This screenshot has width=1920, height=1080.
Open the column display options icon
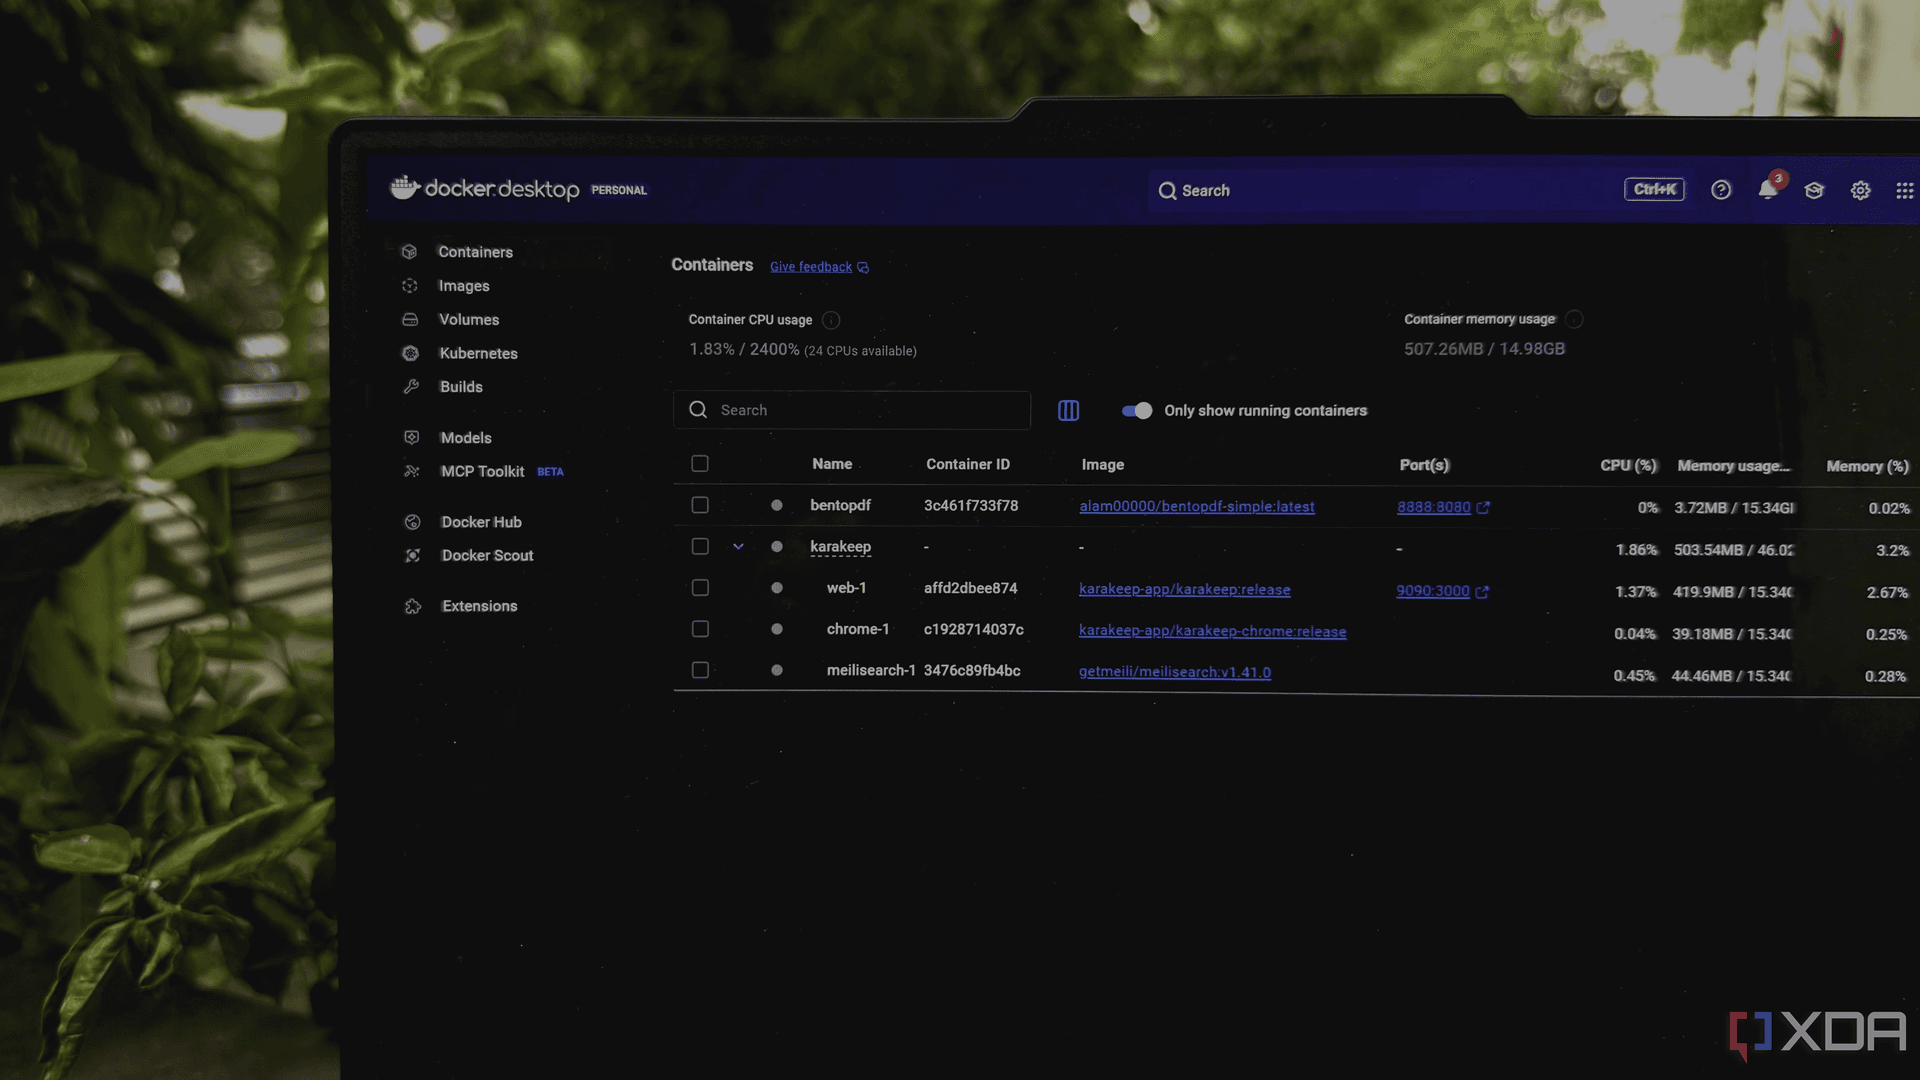[x=1068, y=410]
